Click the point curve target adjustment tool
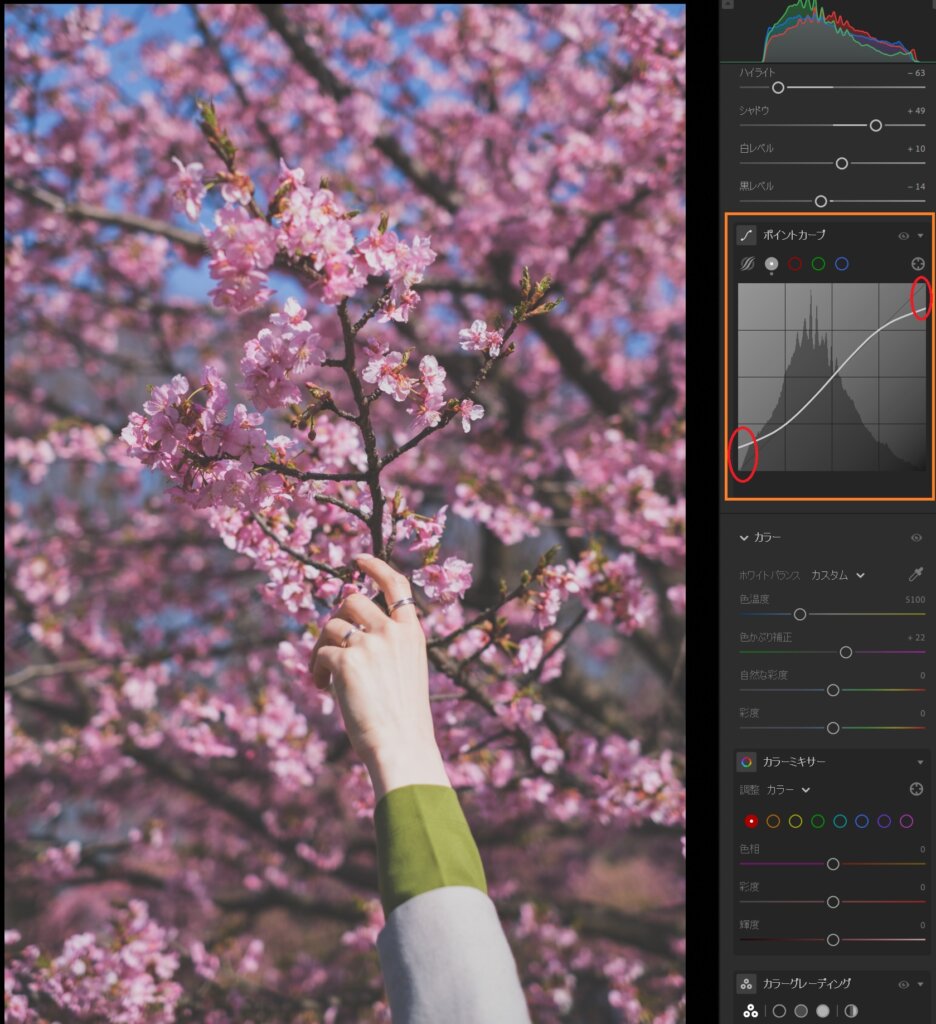Screen dimensions: 936x1024 916,264
